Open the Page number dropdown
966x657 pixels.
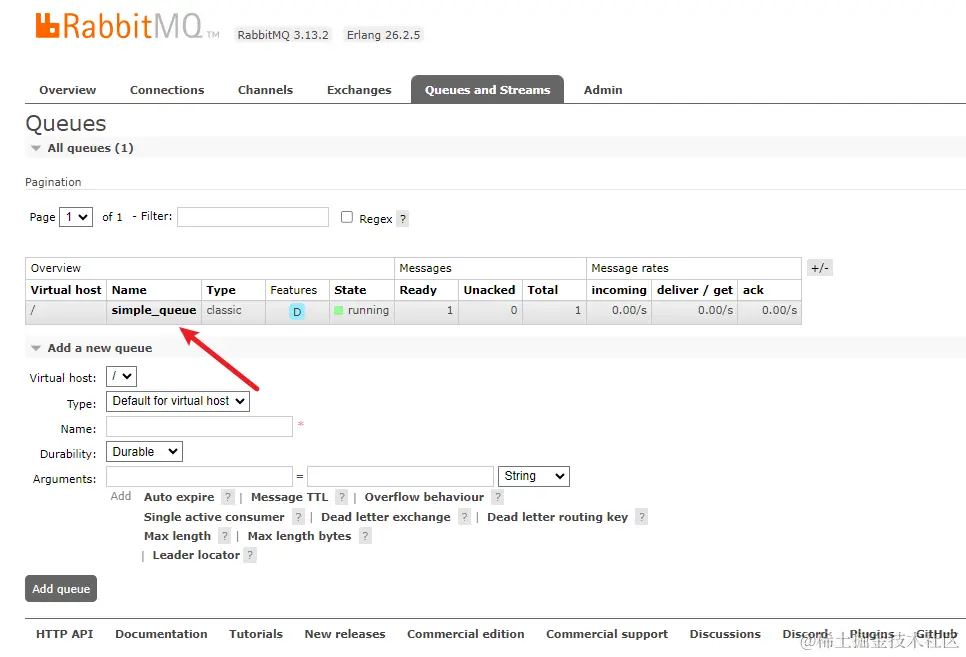[x=76, y=217]
